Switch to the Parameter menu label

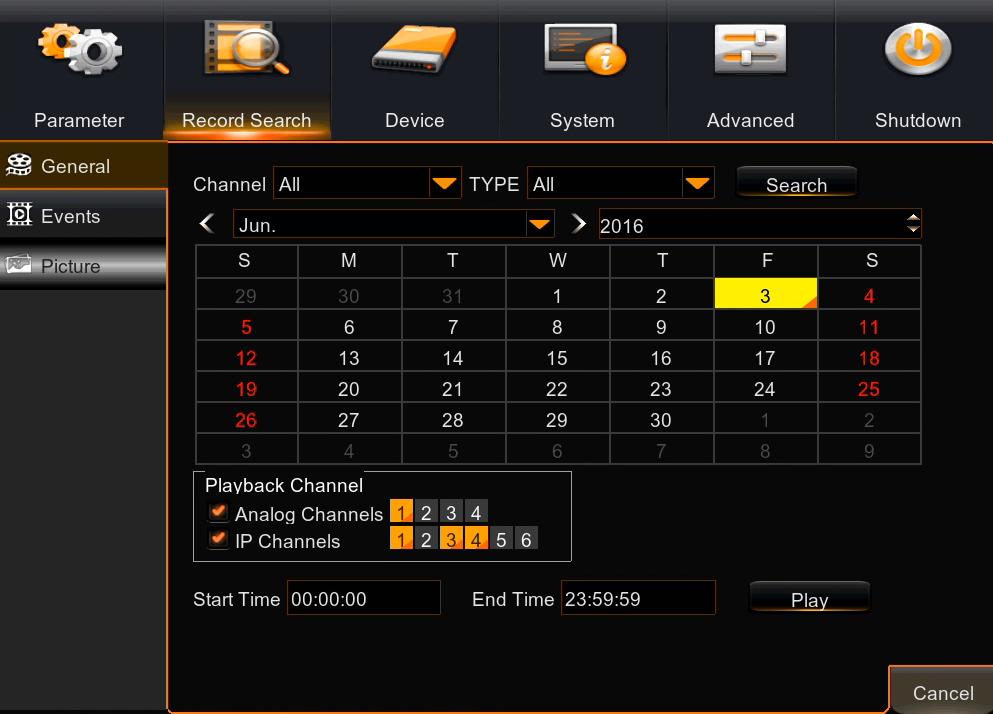coord(79,120)
